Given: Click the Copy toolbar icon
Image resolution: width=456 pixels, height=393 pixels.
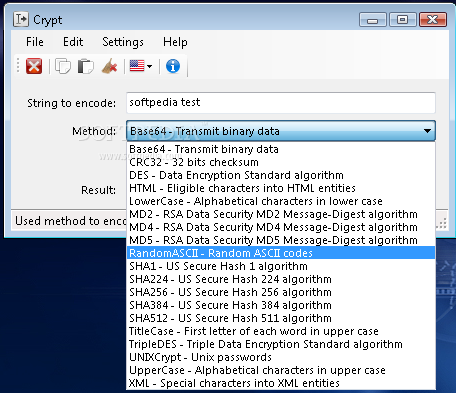Looking at the screenshot, I should point(63,66).
